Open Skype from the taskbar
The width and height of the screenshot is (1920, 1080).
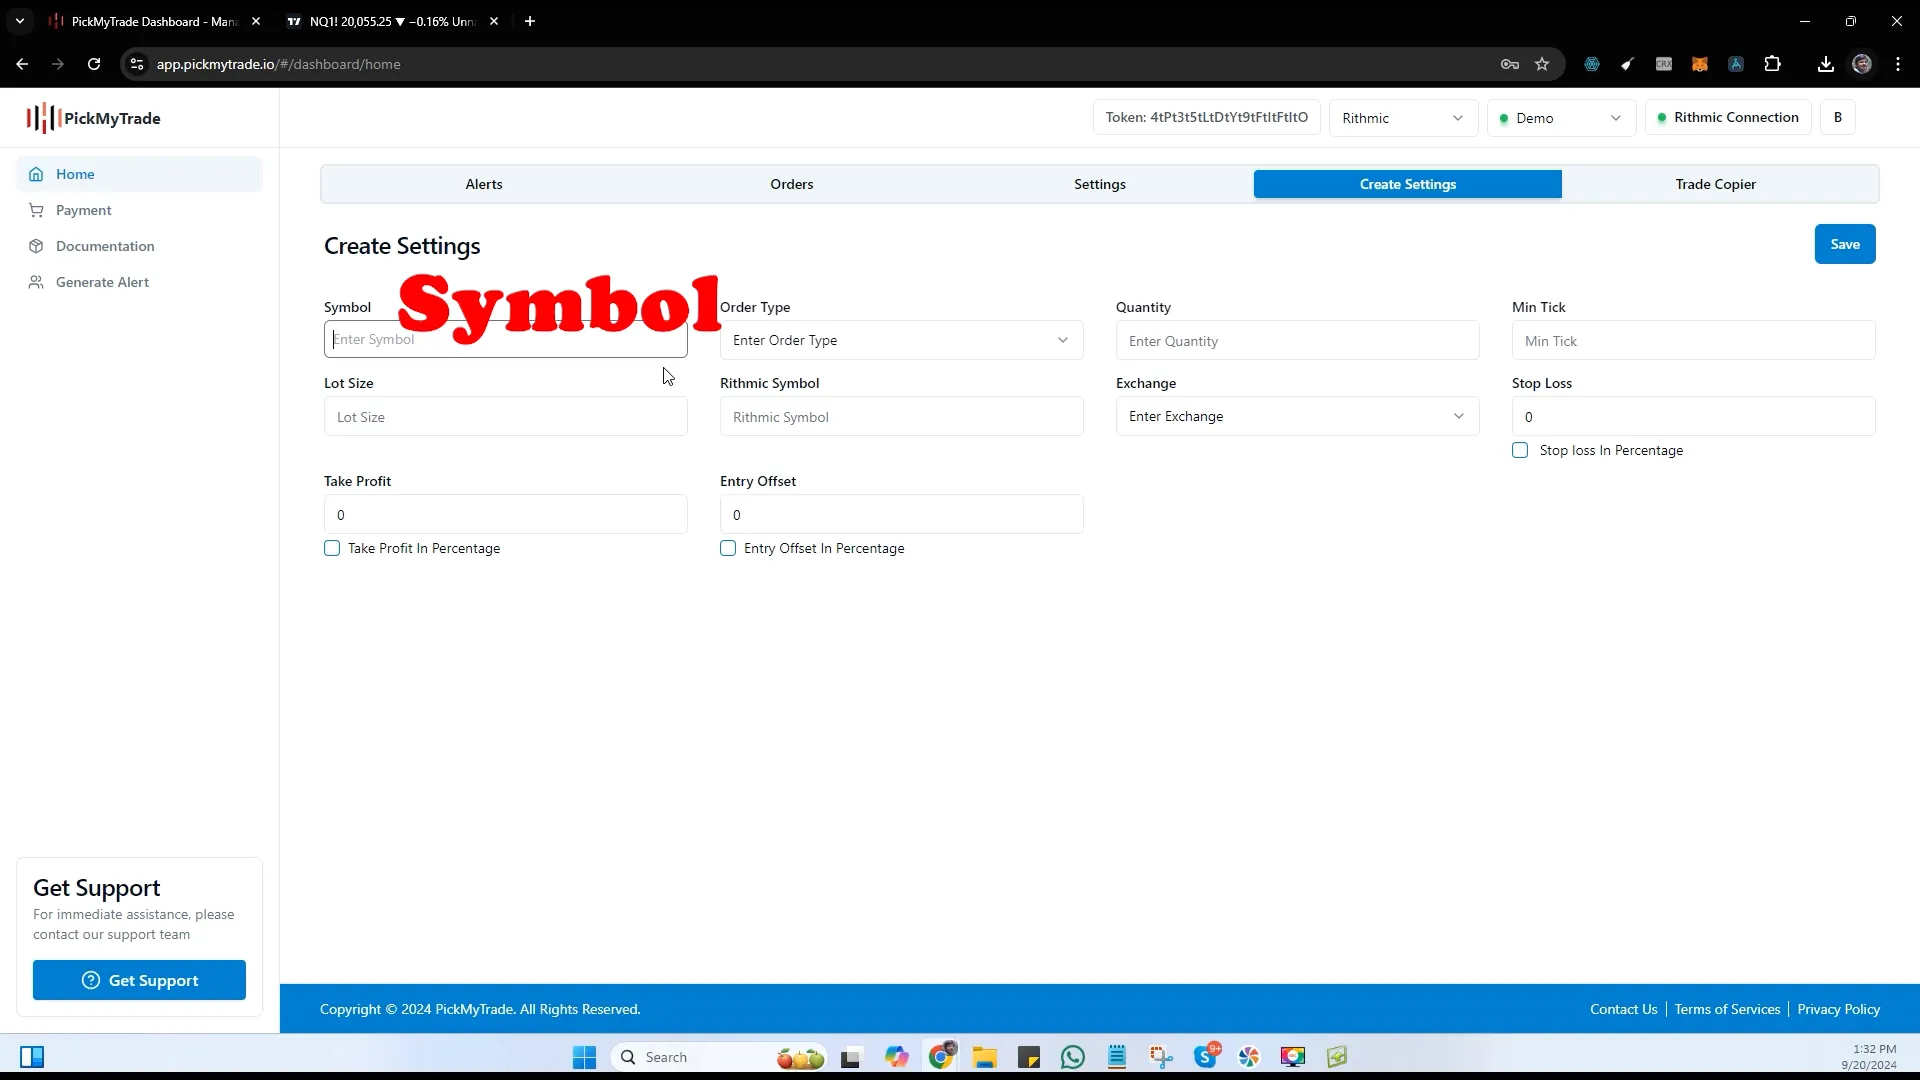[x=1206, y=1056]
